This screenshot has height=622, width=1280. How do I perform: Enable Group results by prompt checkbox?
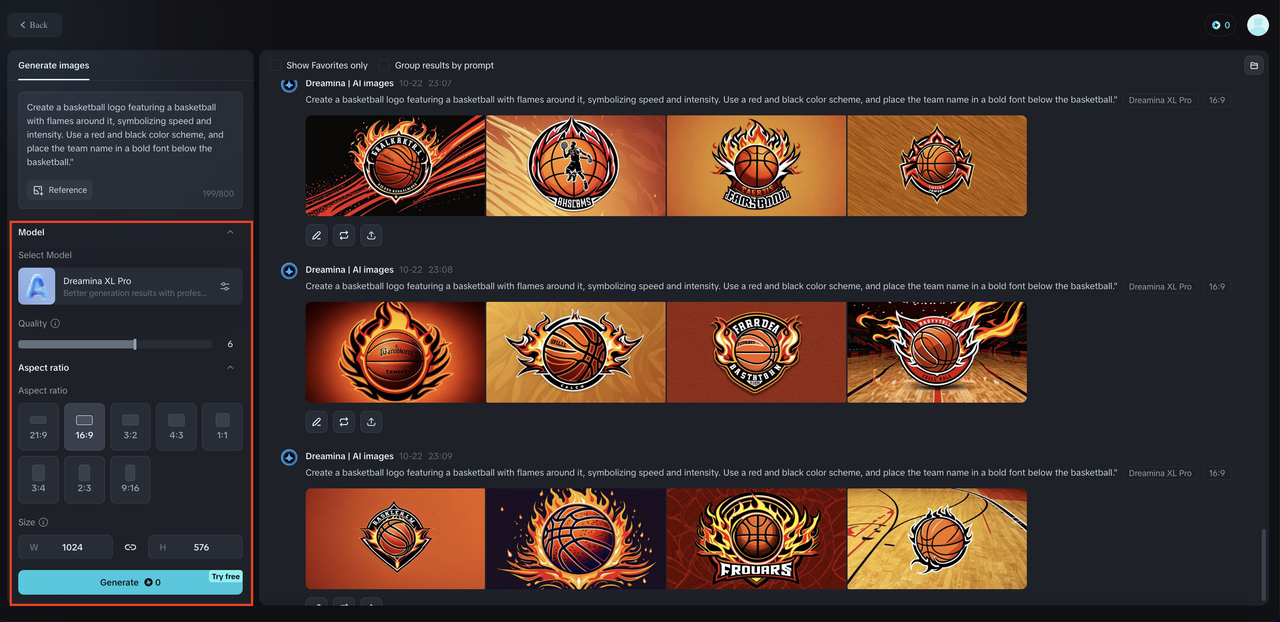click(x=384, y=65)
